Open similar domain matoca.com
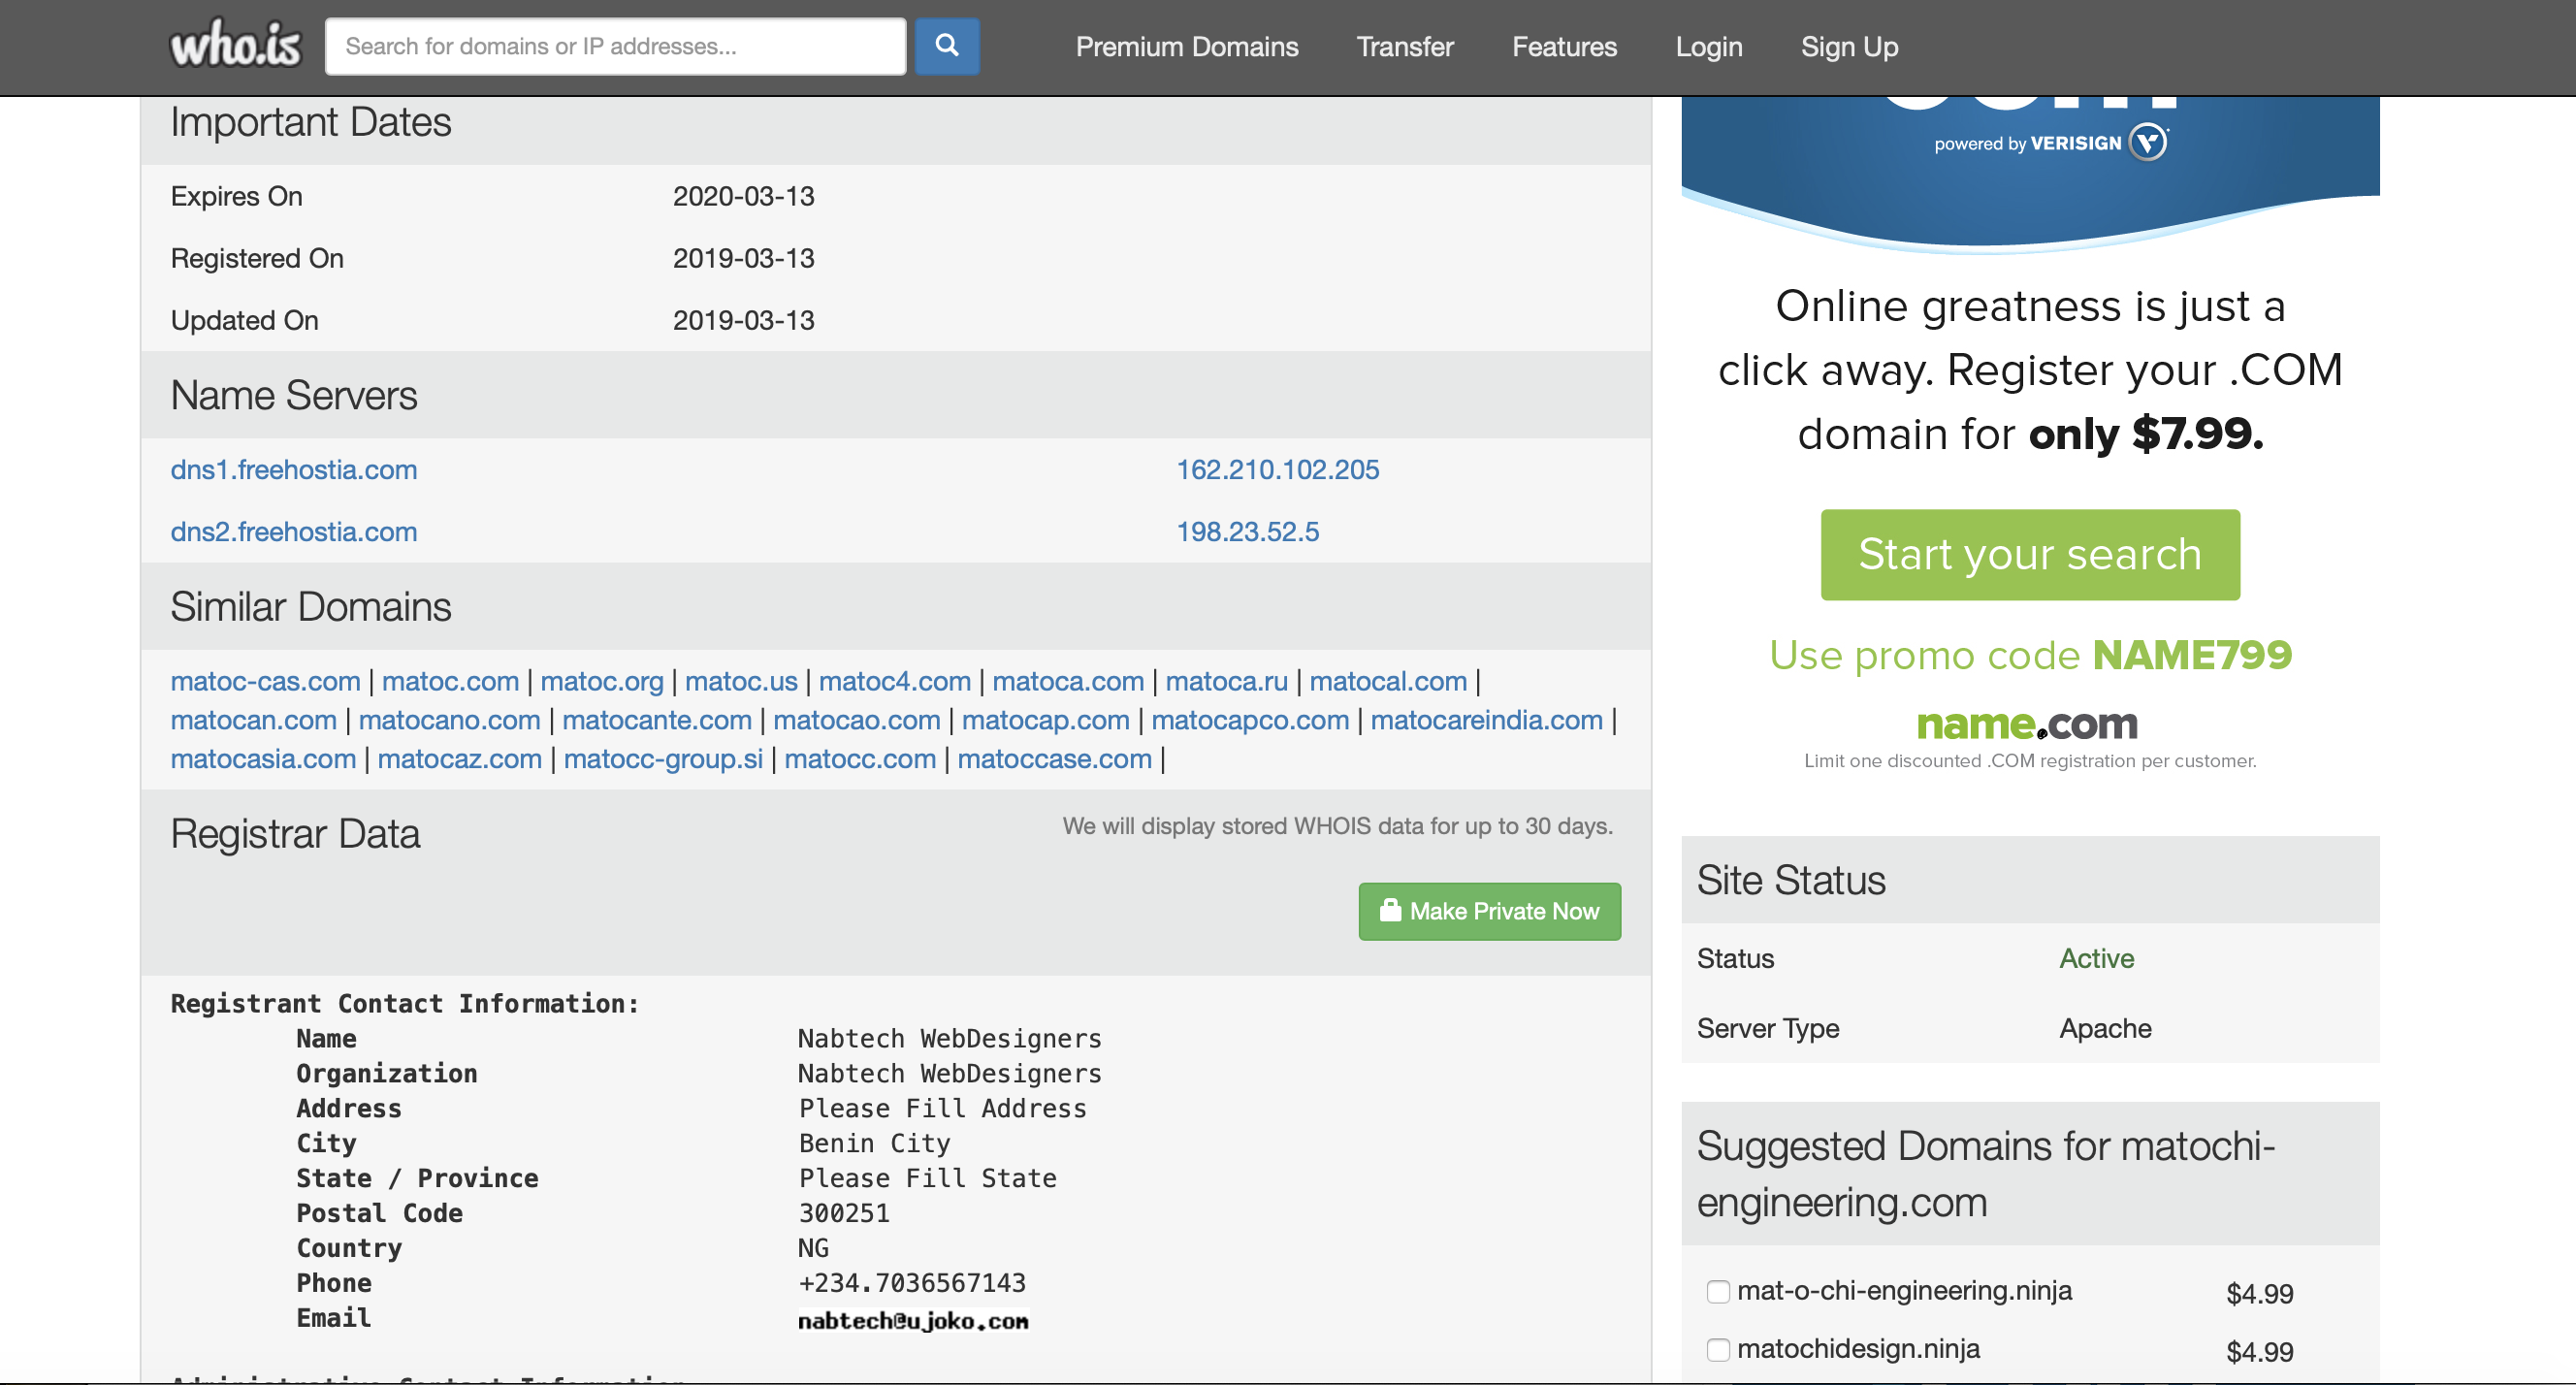2576x1385 pixels. click(1067, 681)
